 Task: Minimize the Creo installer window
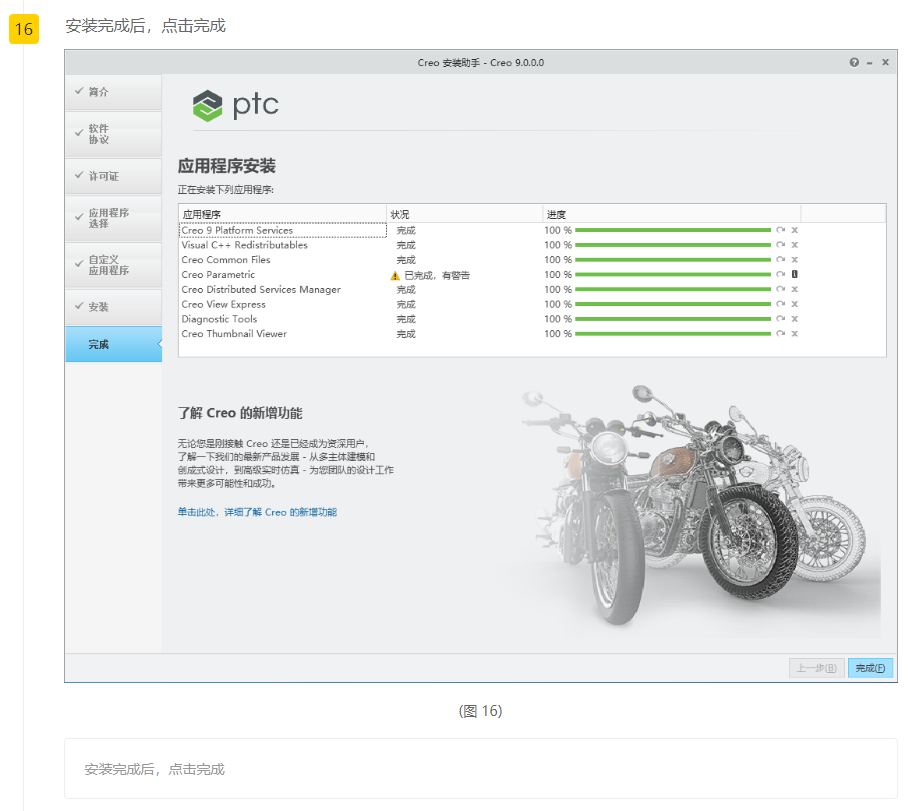pyautogui.click(x=870, y=63)
